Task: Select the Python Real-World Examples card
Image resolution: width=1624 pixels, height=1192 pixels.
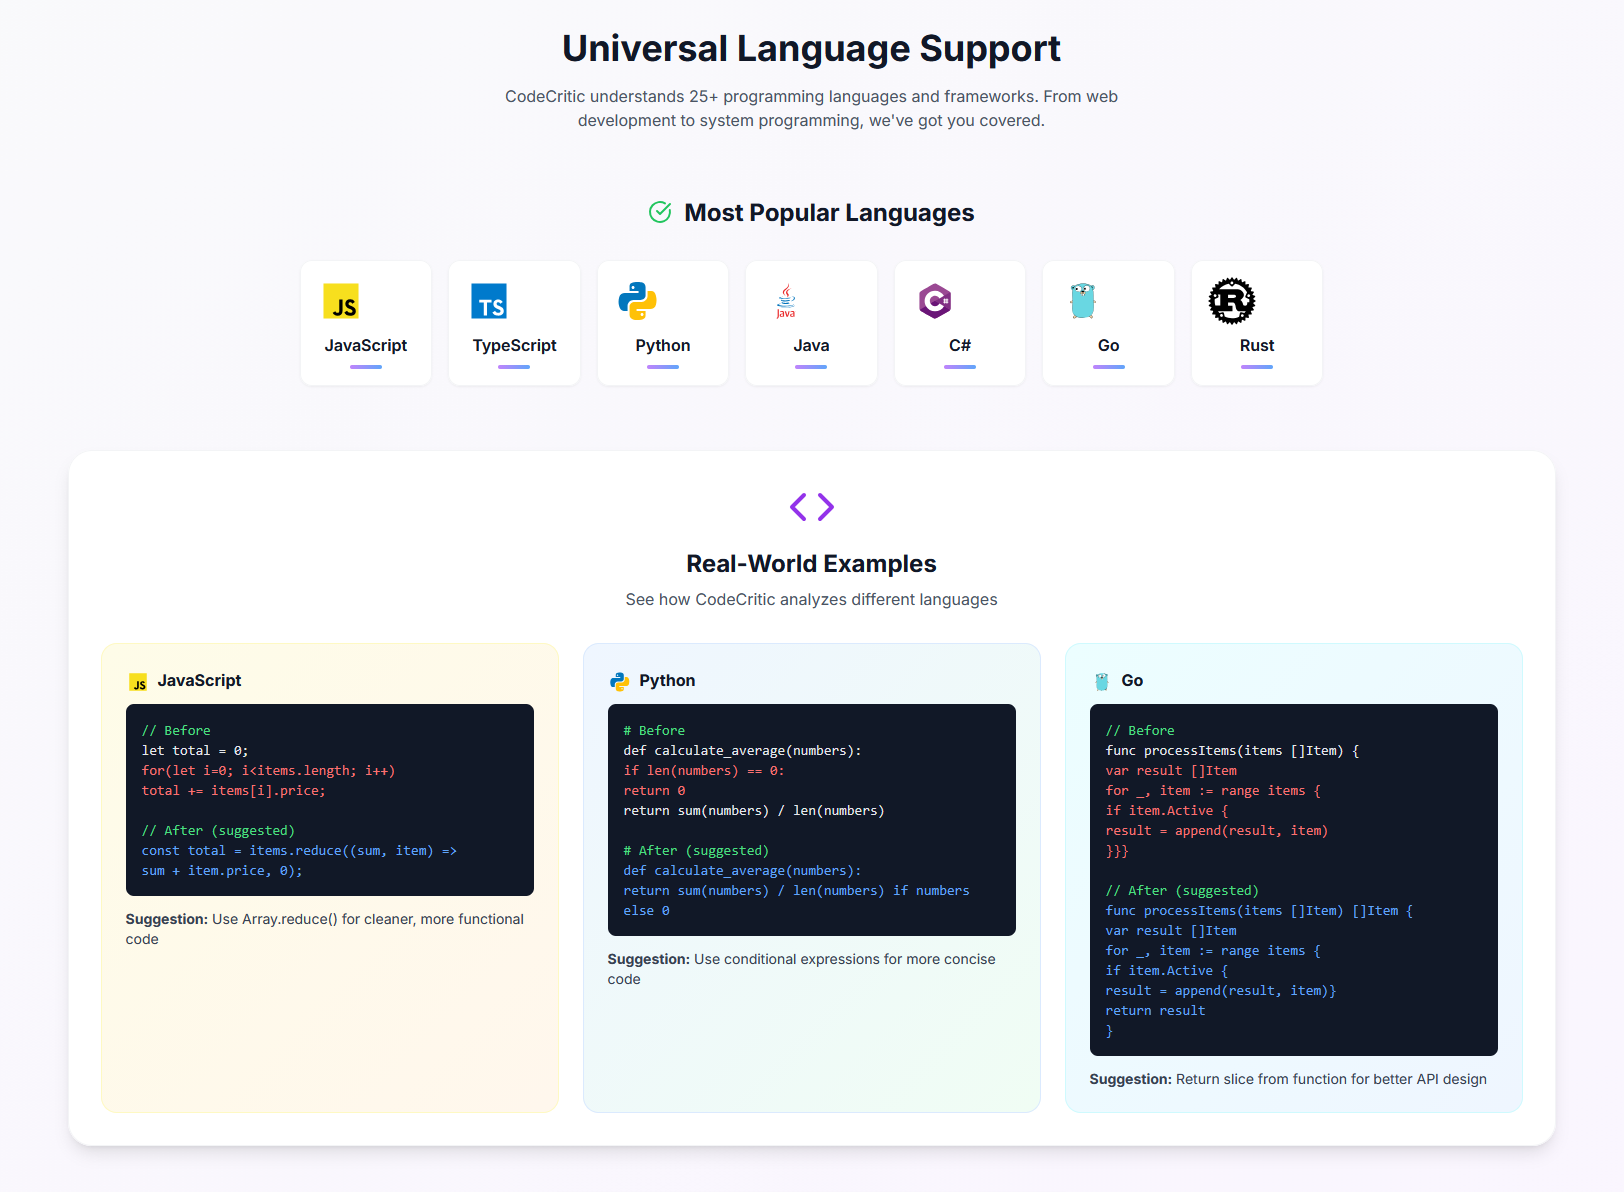Action: (811, 880)
